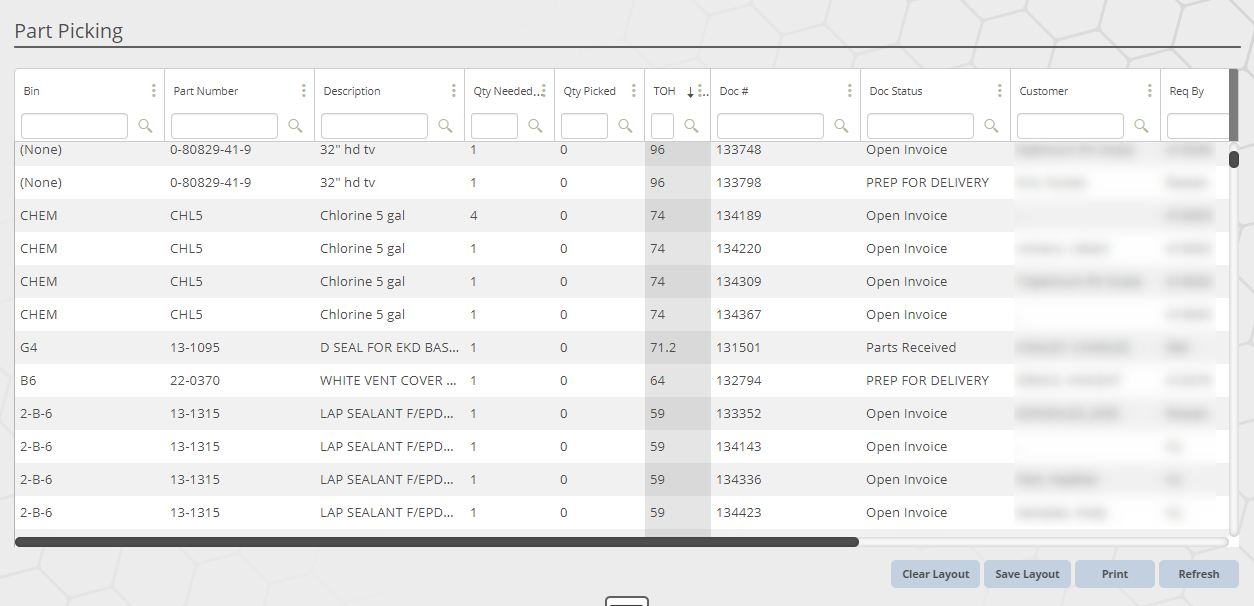This screenshot has height=606, width=1254.
Task: Open the Part Number column options menu
Action: click(x=304, y=91)
